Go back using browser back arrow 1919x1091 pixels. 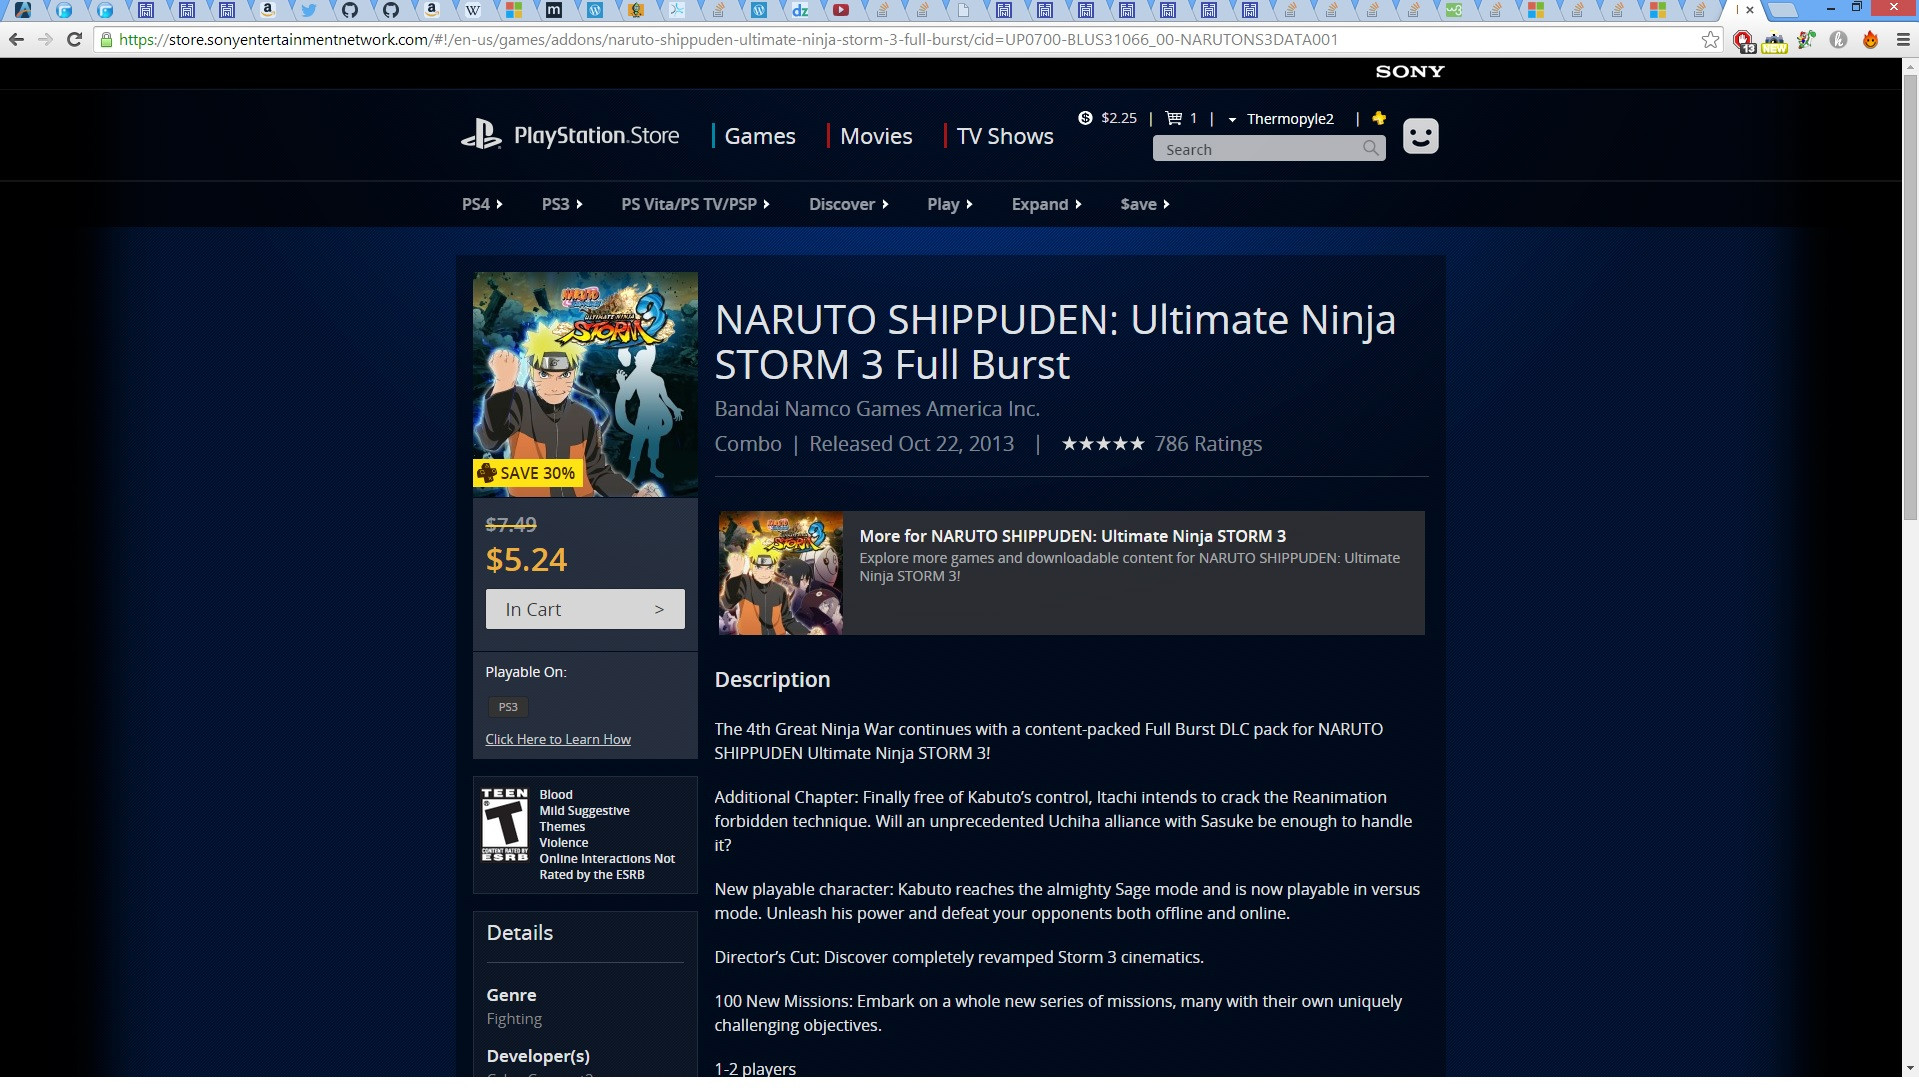16,40
